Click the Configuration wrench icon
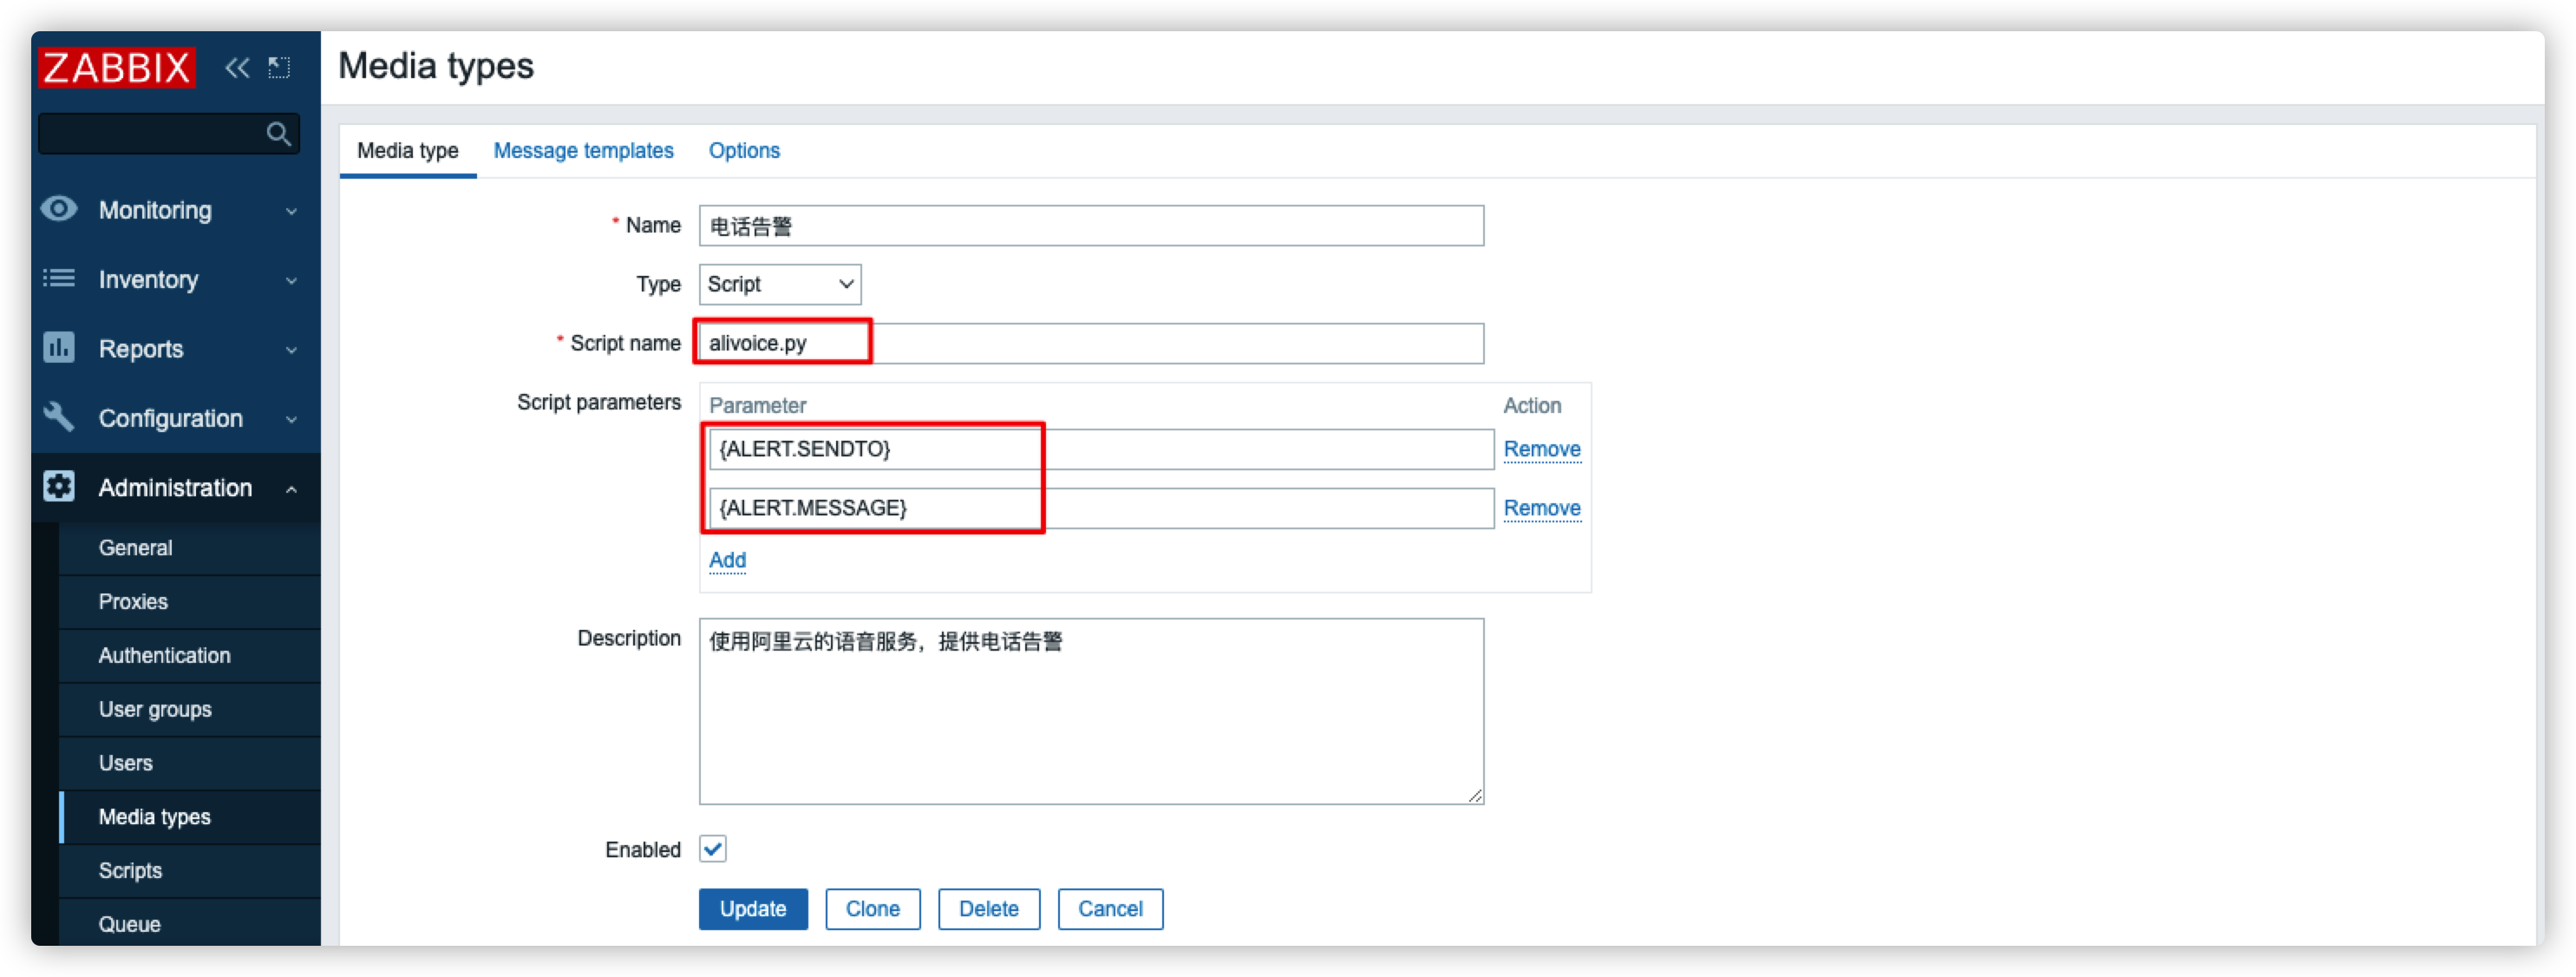The width and height of the screenshot is (2576, 977). pos(59,417)
